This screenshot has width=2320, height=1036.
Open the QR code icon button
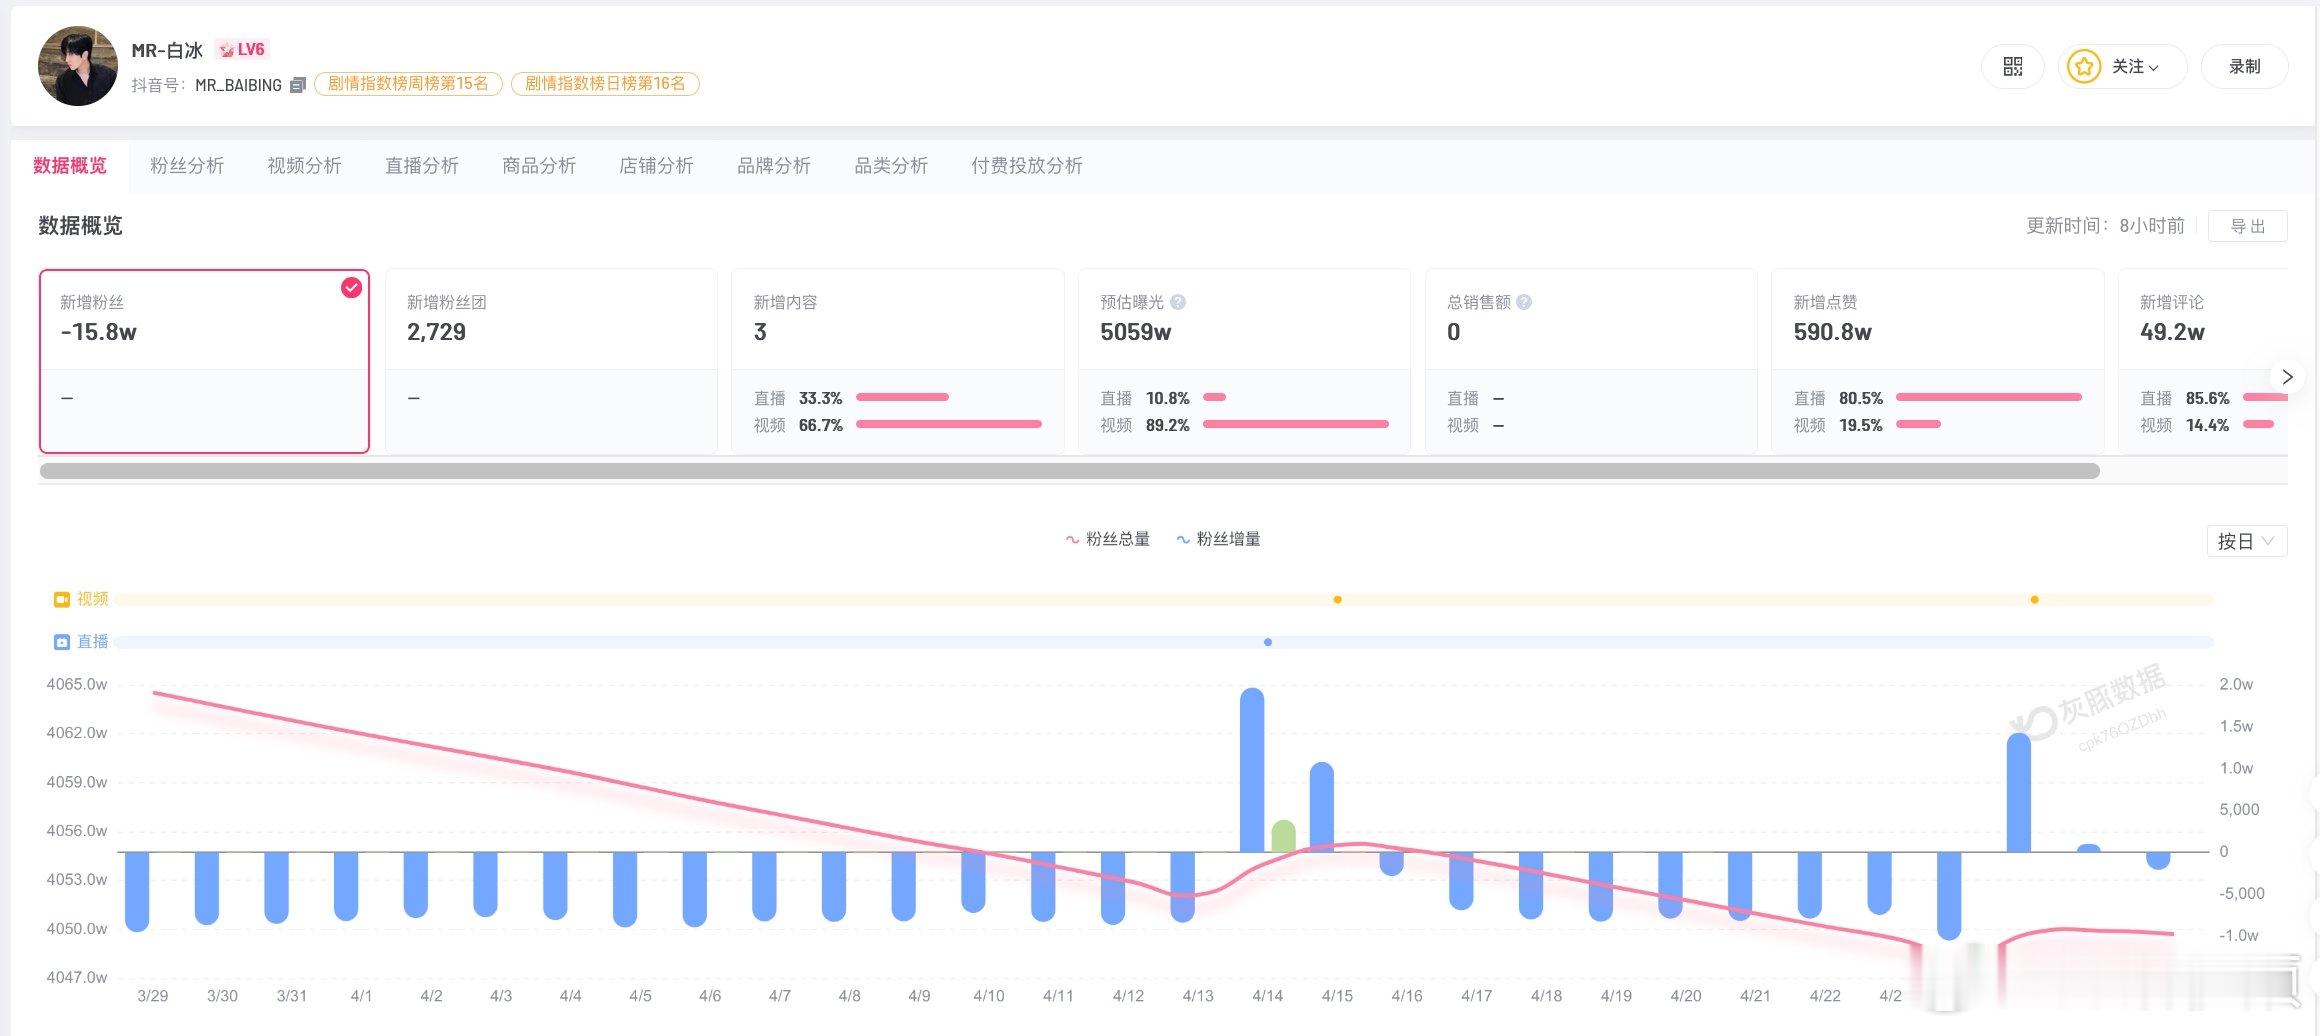[2012, 67]
